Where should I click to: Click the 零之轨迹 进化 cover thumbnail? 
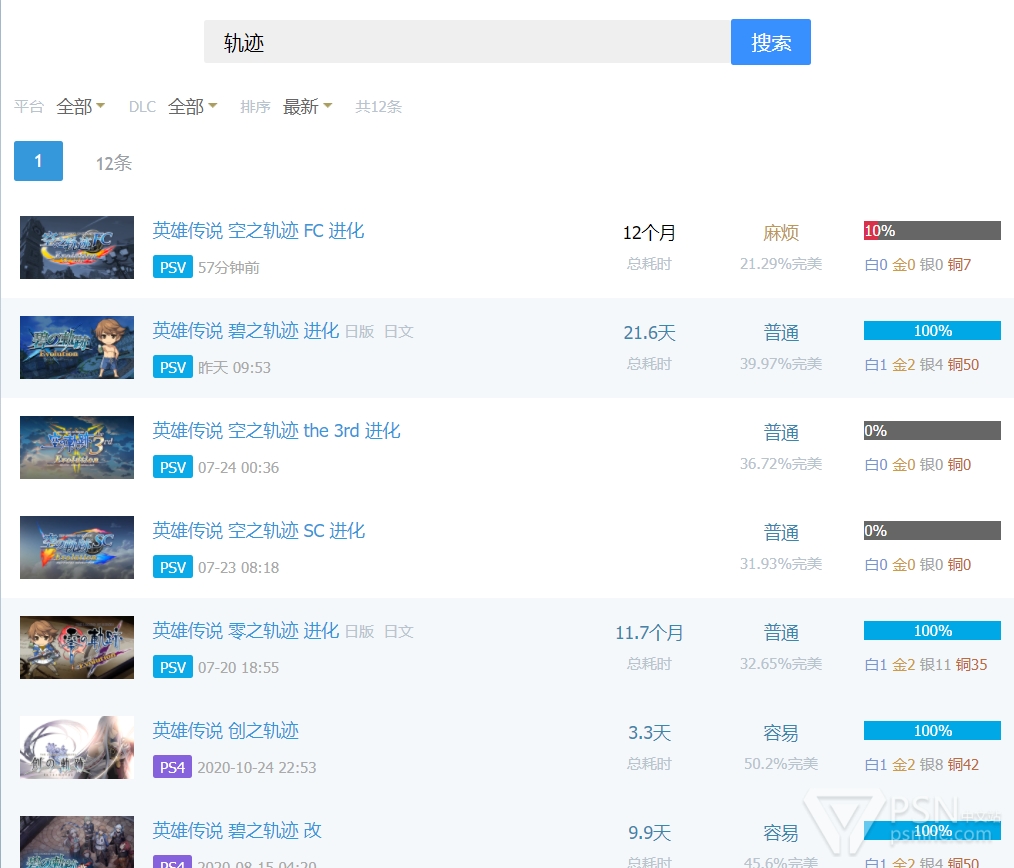click(77, 647)
